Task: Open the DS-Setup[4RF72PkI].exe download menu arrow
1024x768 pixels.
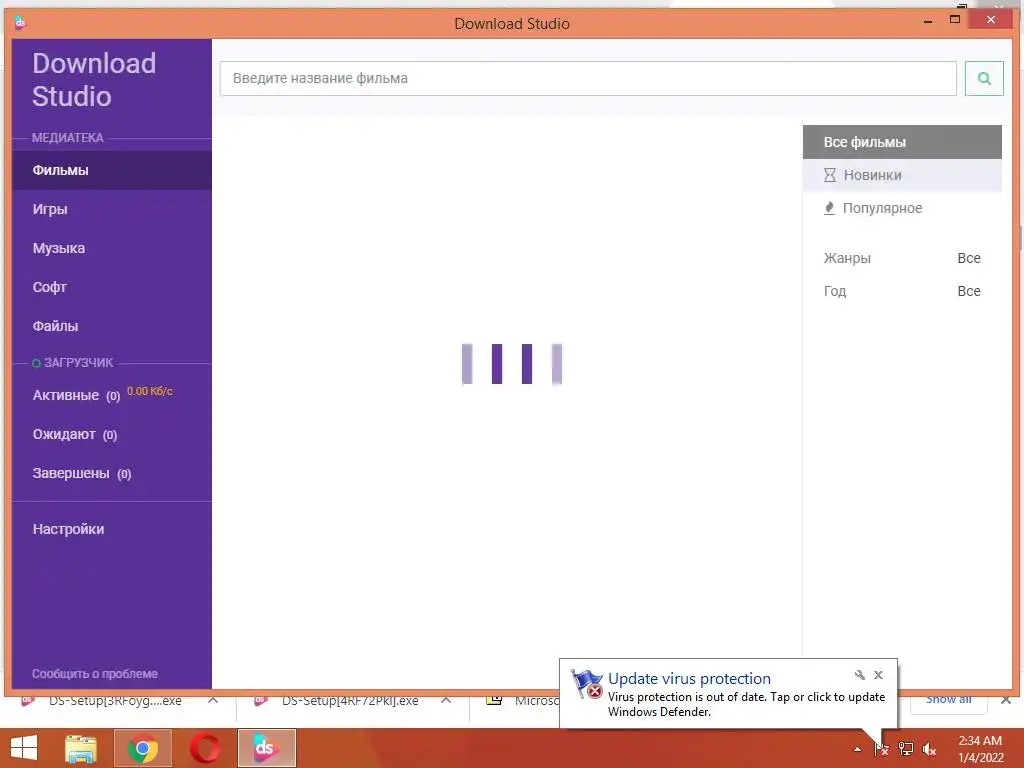Action: coord(446,701)
